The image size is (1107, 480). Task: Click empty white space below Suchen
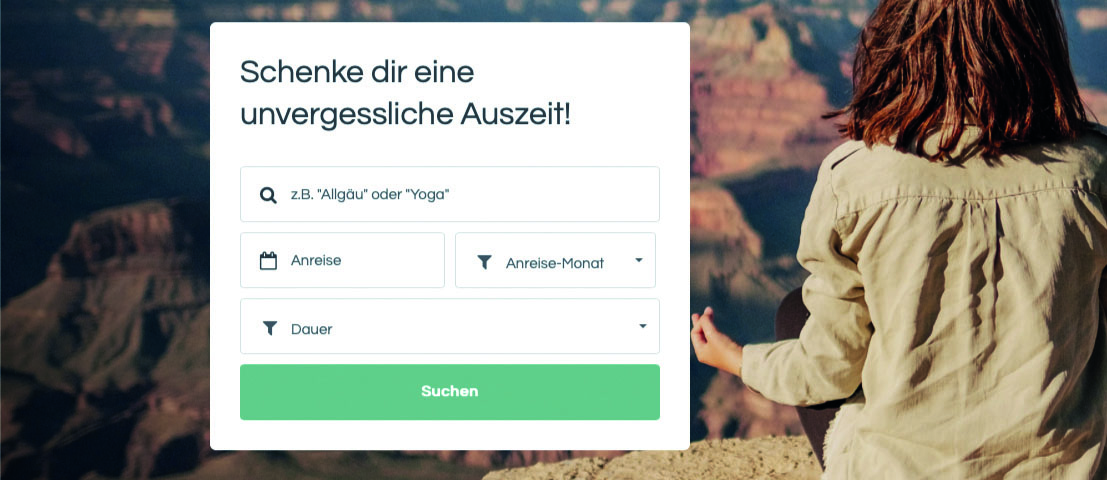tap(450, 435)
